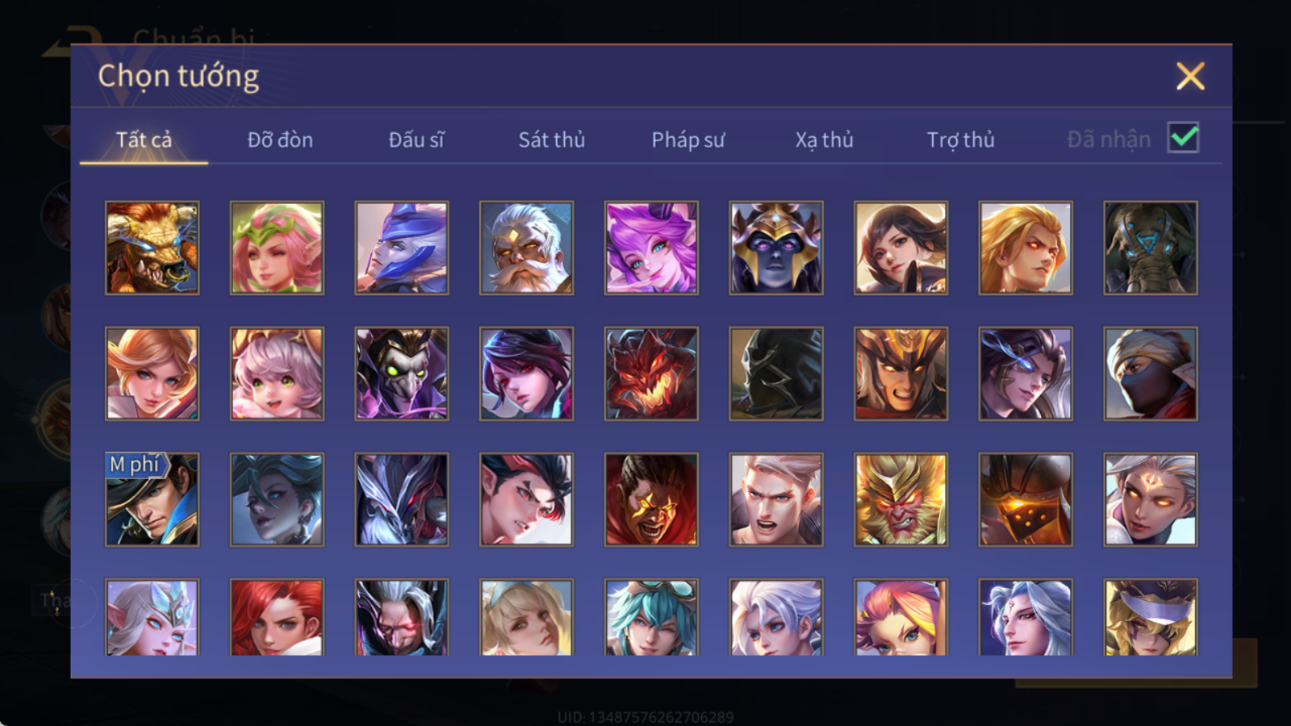Choose the purple-haired girl hero portrait

tap(651, 248)
